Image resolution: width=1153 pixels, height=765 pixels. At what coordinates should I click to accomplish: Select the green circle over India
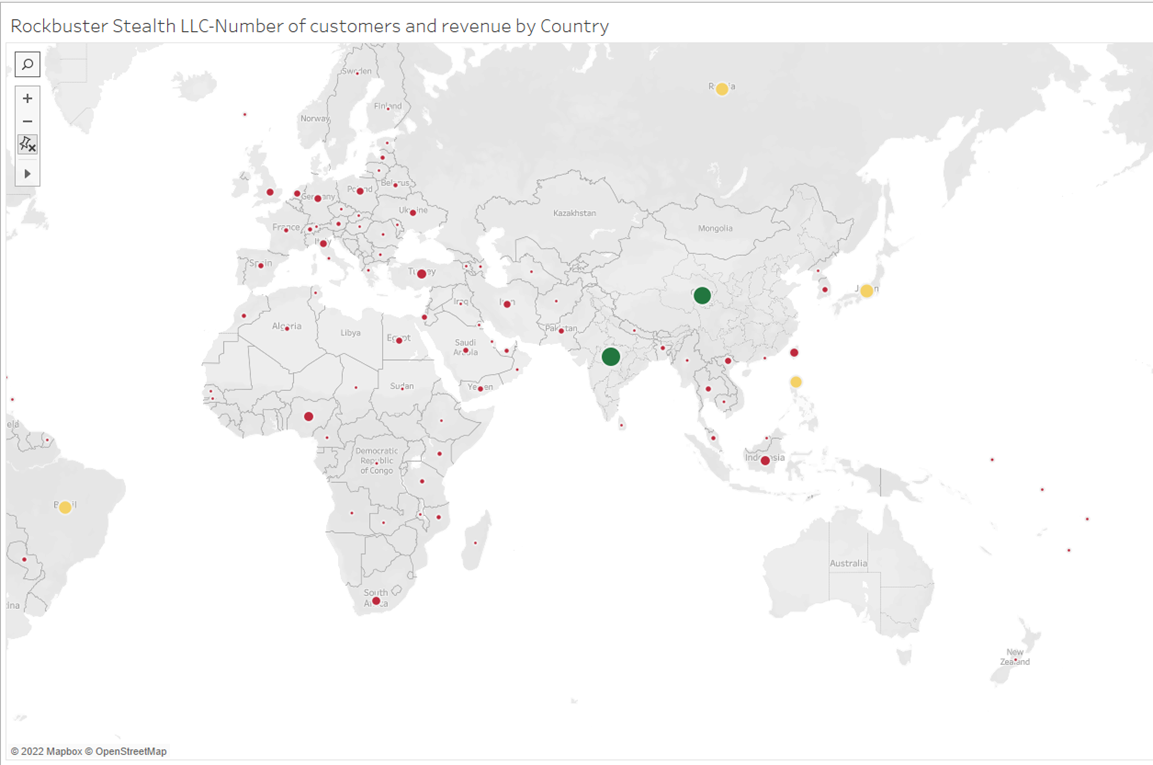click(613, 356)
